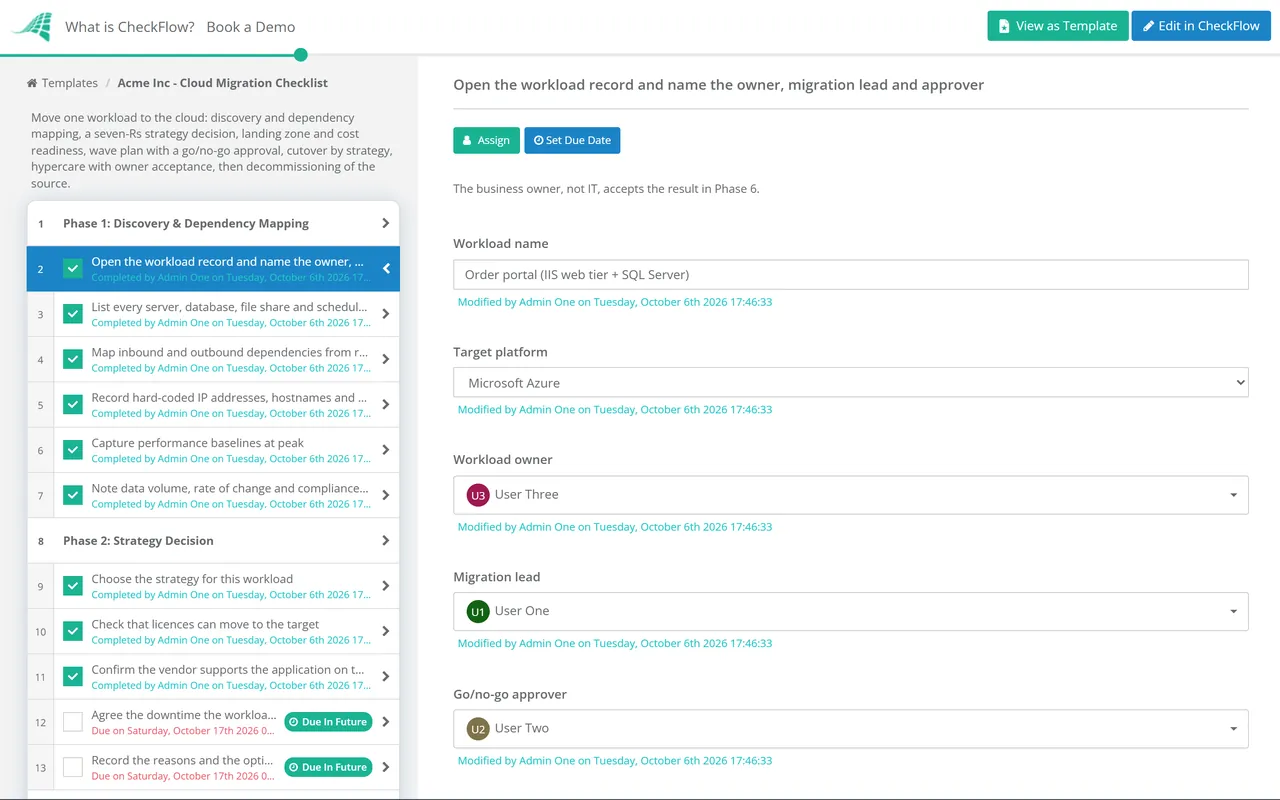Uncheck 'Choose the strategy for this workload'
This screenshot has height=800, width=1280.
pos(73,586)
